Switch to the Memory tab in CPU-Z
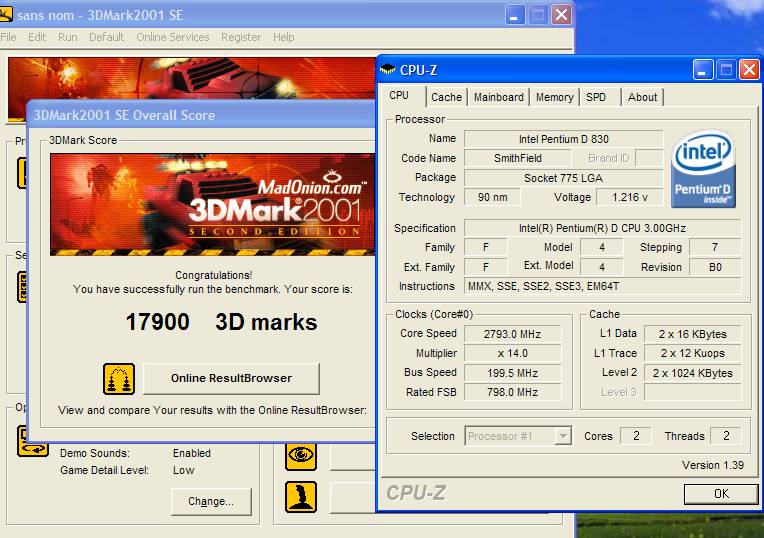The height and width of the screenshot is (538, 764). pyautogui.click(x=554, y=97)
